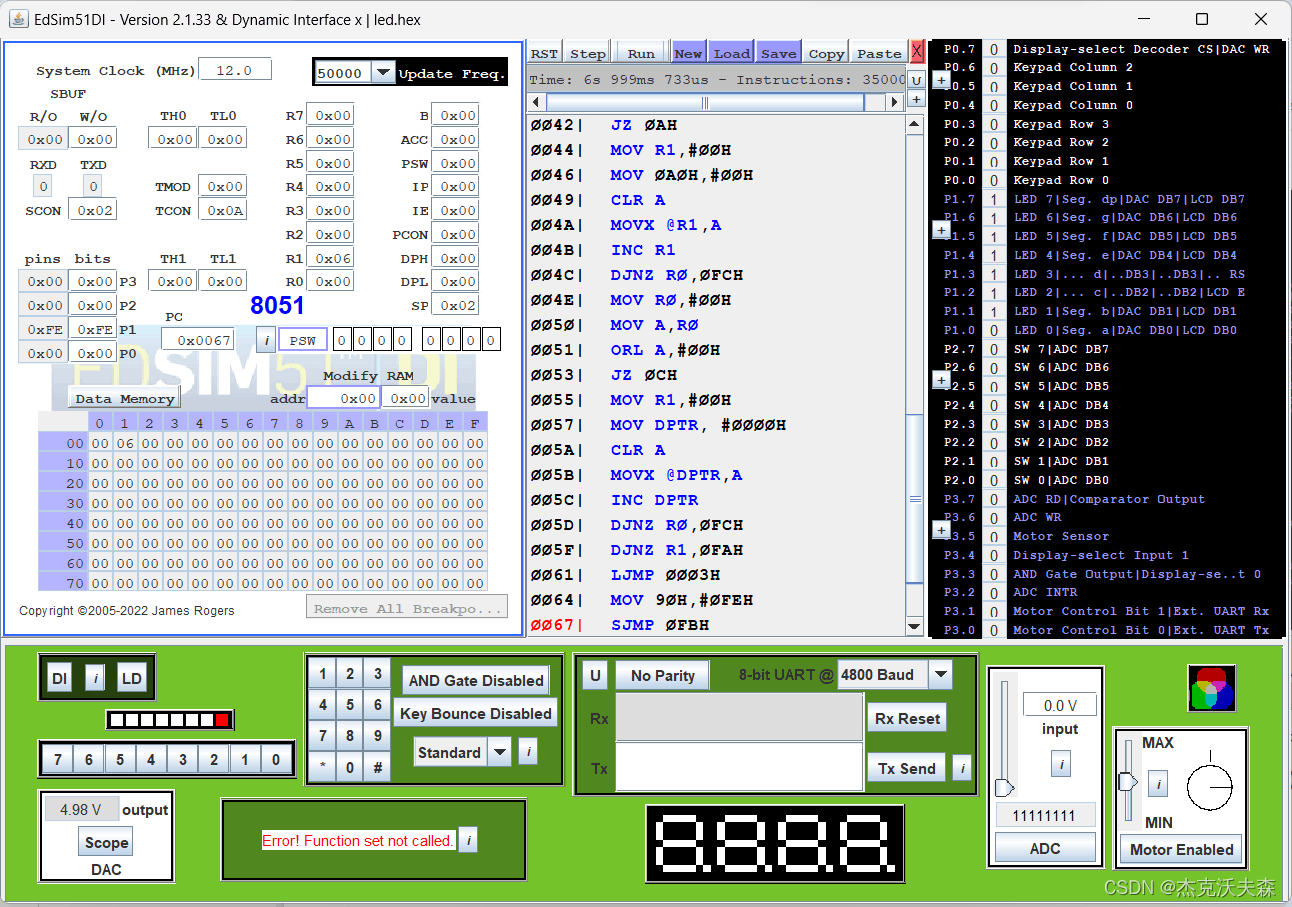Toggle switch 3 in switch bank
Viewport: 1292px width, 907px height.
(x=182, y=760)
